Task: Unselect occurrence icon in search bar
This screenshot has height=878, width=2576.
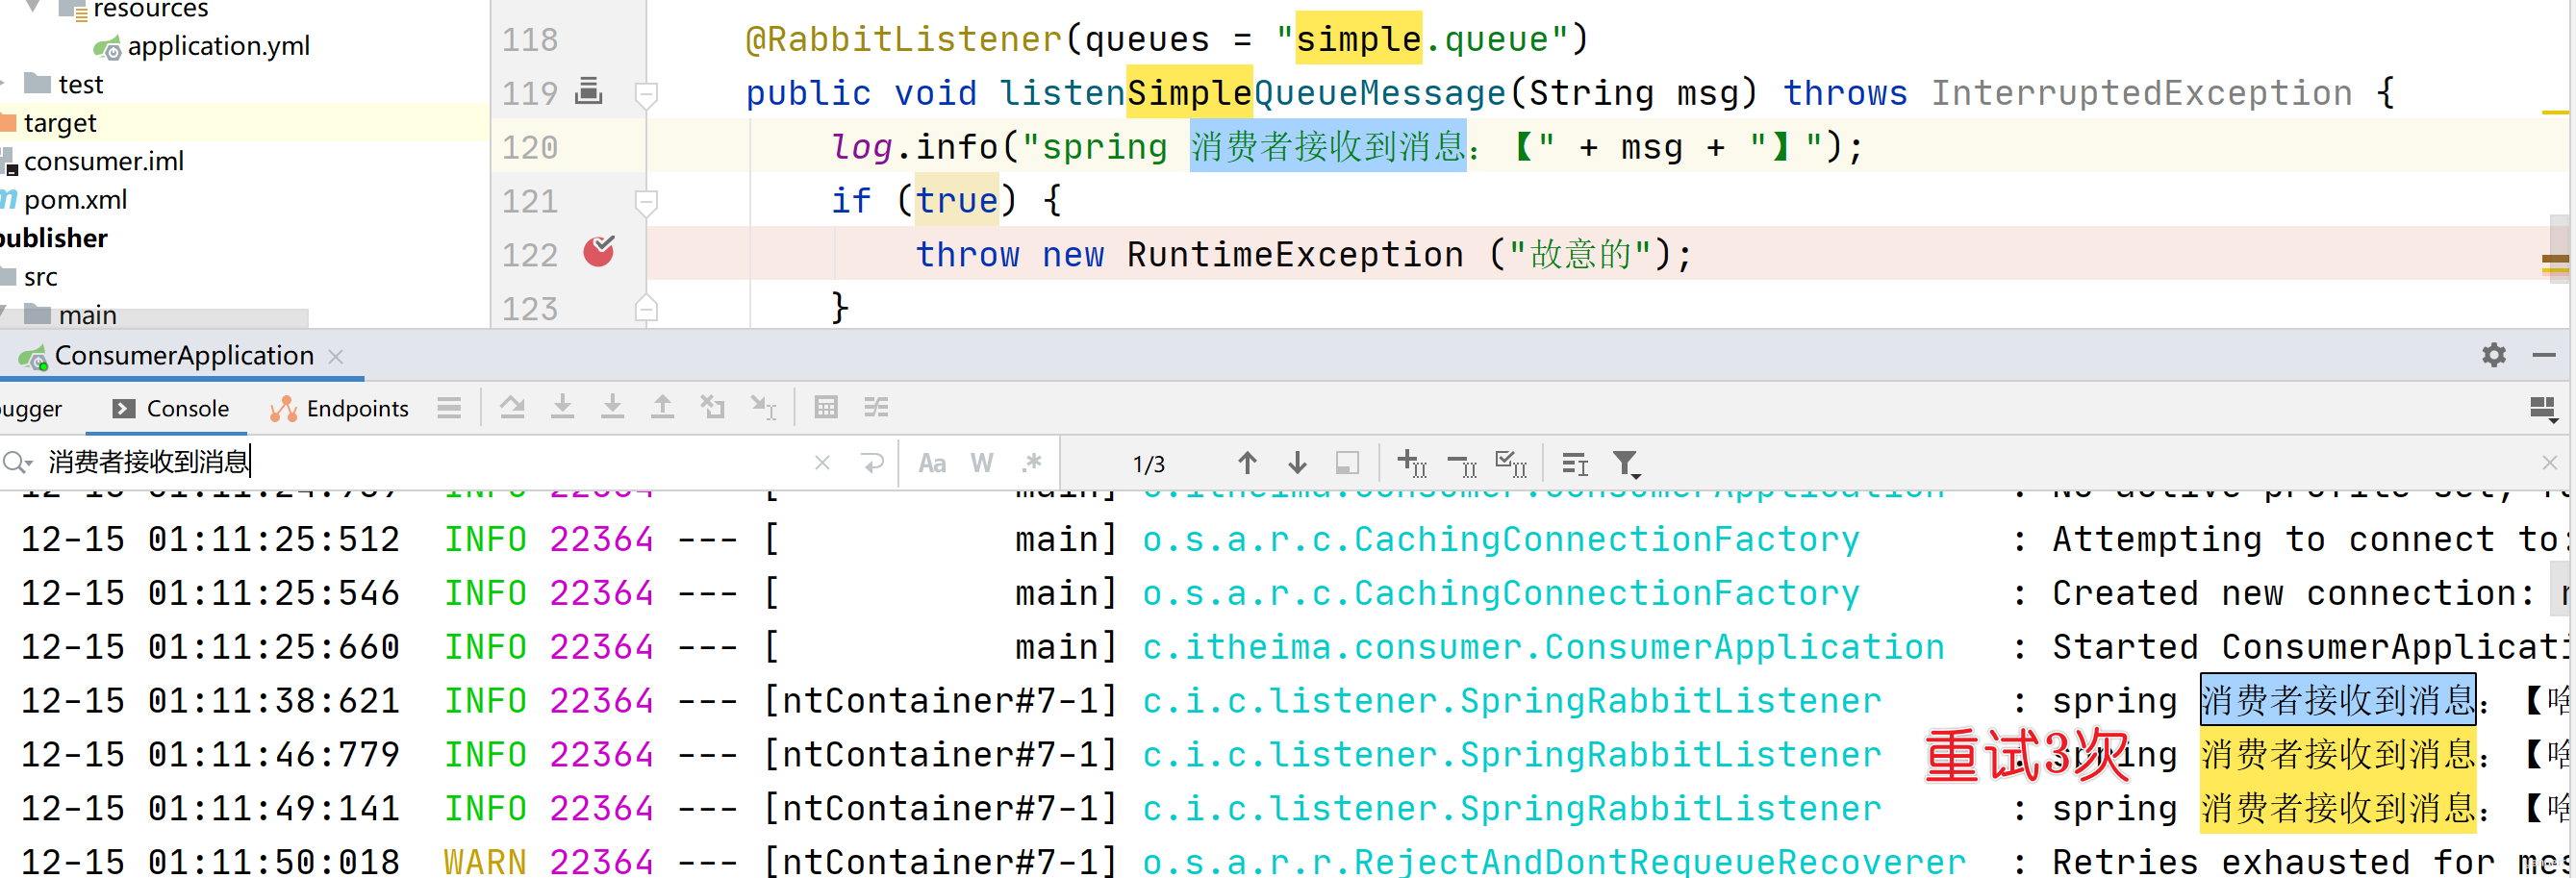Action: [1462, 464]
